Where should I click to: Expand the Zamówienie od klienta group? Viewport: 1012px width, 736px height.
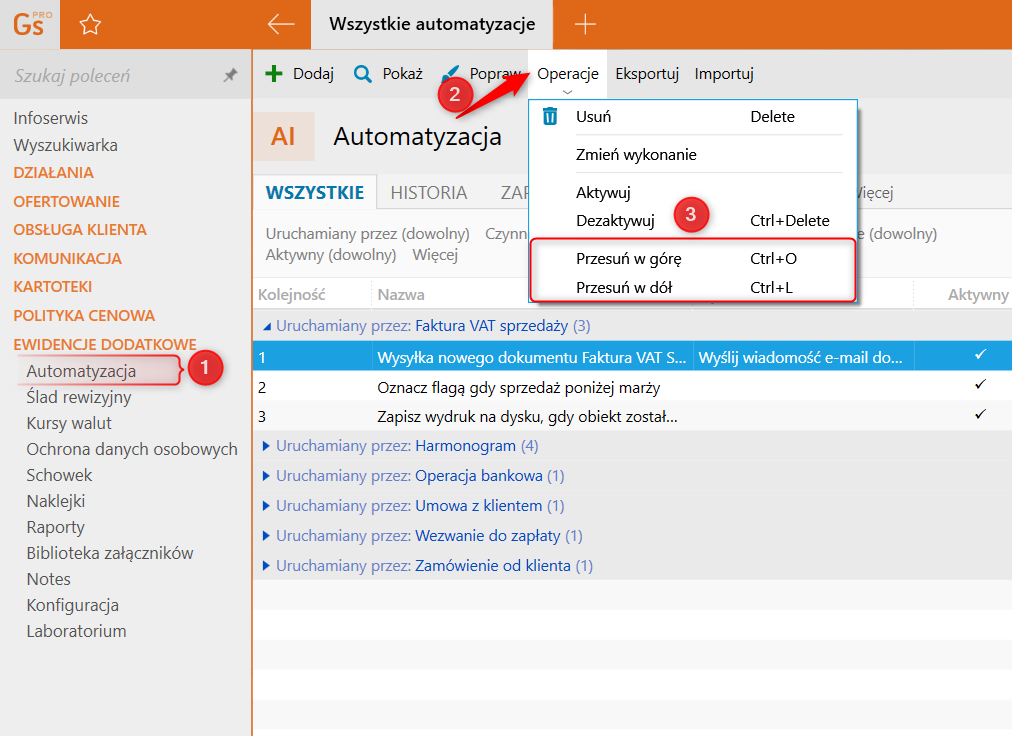[x=266, y=566]
